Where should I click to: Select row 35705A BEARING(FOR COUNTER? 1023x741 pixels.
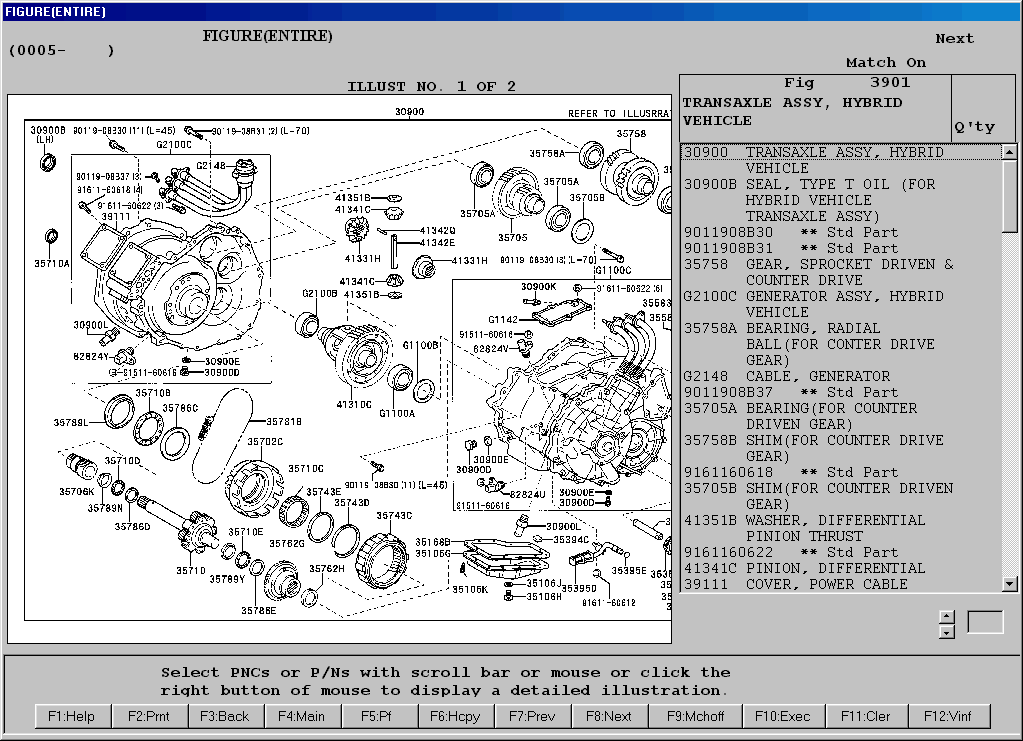[842, 416]
